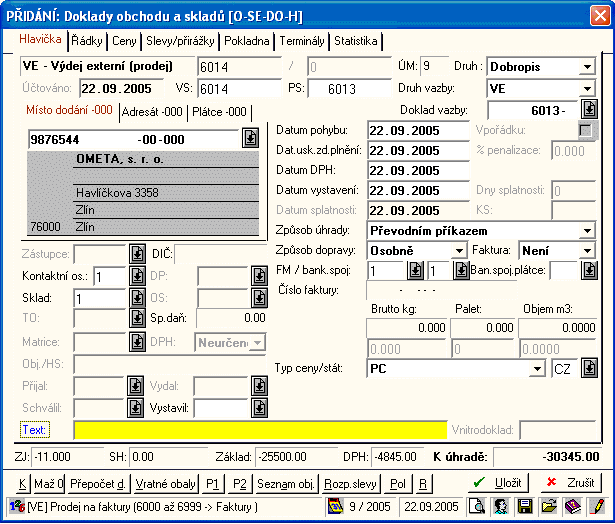Open lookup for Kontaktní os. field
615x524 pixels.
pos(137,276)
